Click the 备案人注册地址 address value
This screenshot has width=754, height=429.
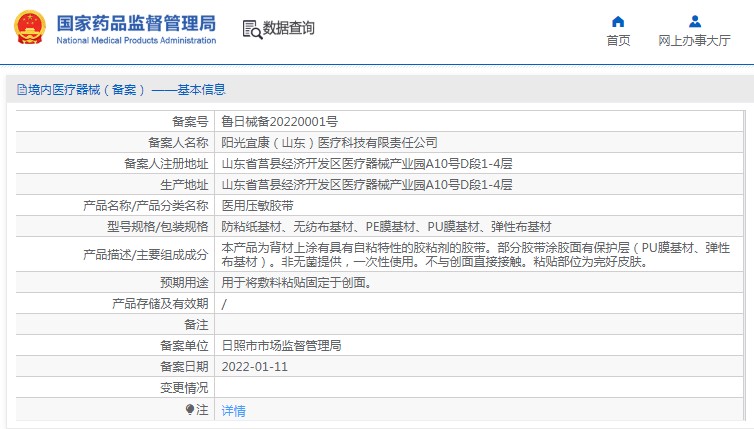coord(367,164)
